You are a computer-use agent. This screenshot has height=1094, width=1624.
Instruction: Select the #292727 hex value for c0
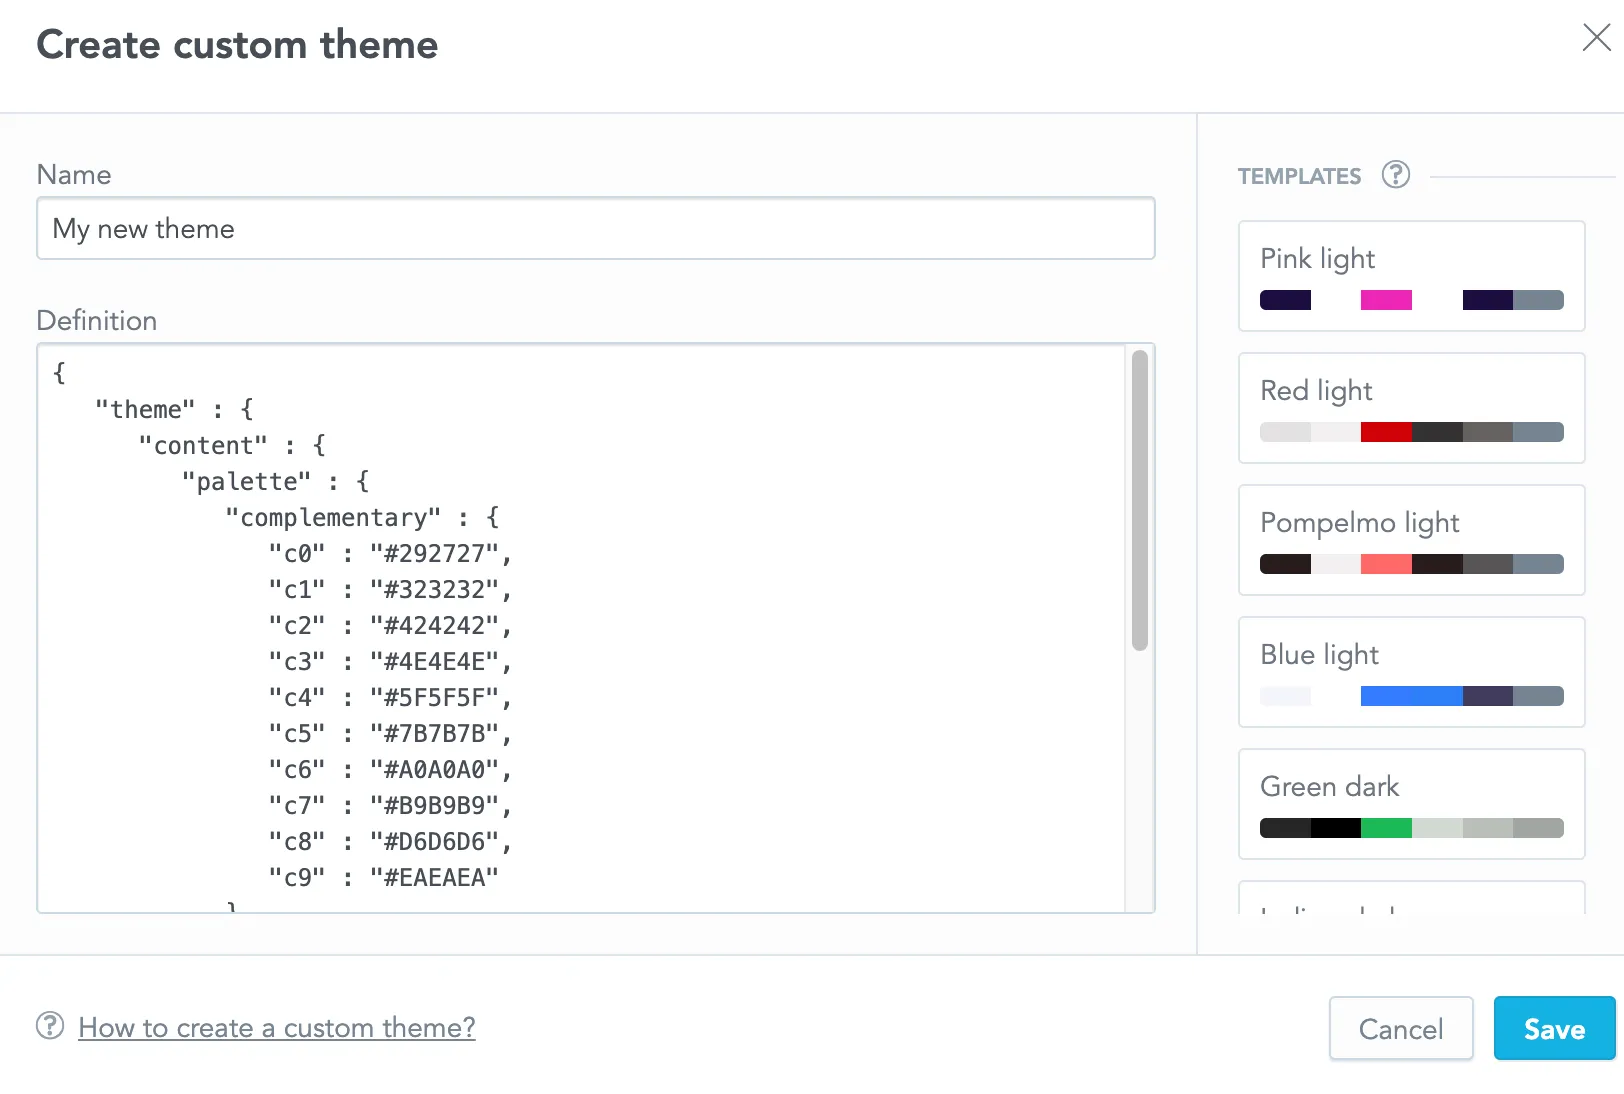coord(437,553)
